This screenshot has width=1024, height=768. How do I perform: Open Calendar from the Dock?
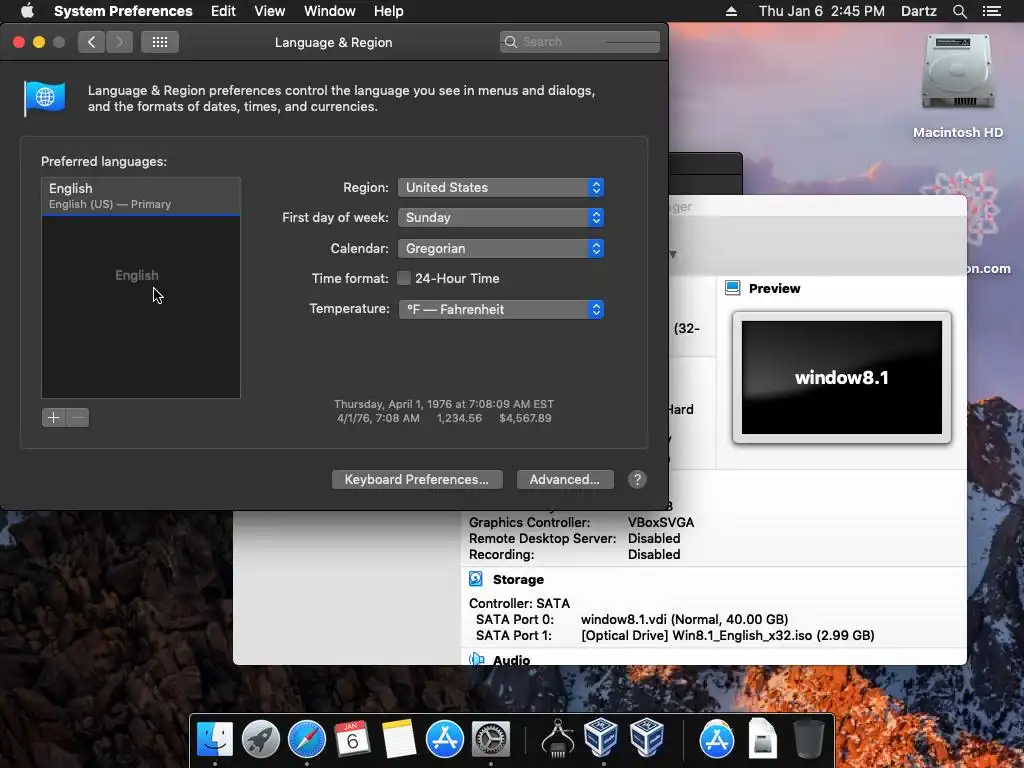[x=353, y=739]
